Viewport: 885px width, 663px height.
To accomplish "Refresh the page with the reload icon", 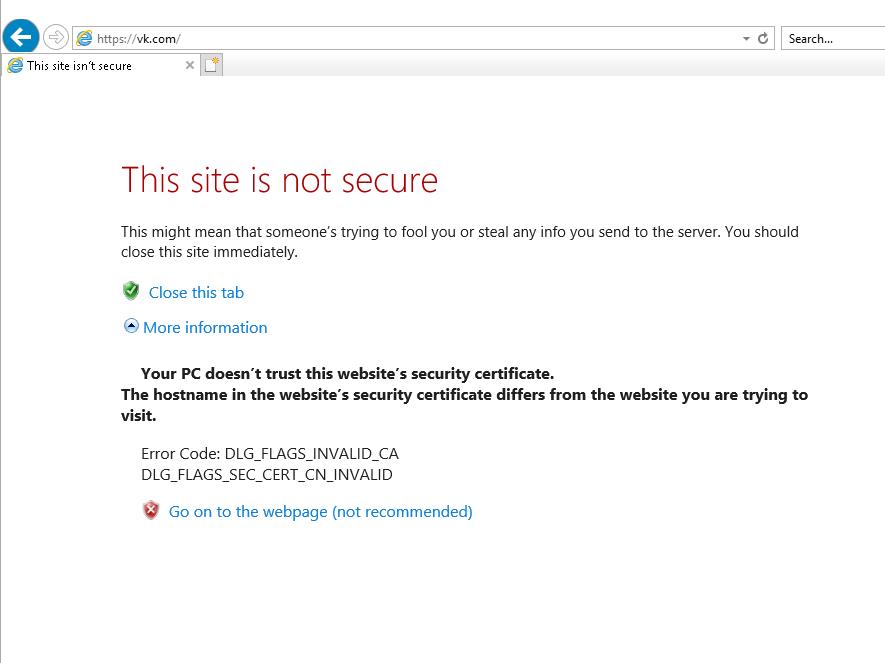I will coord(763,38).
